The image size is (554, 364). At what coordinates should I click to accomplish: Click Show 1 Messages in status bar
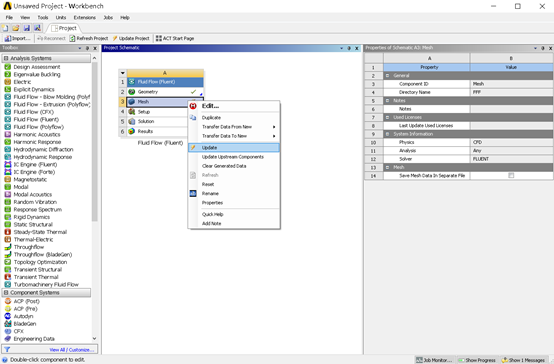click(x=524, y=360)
